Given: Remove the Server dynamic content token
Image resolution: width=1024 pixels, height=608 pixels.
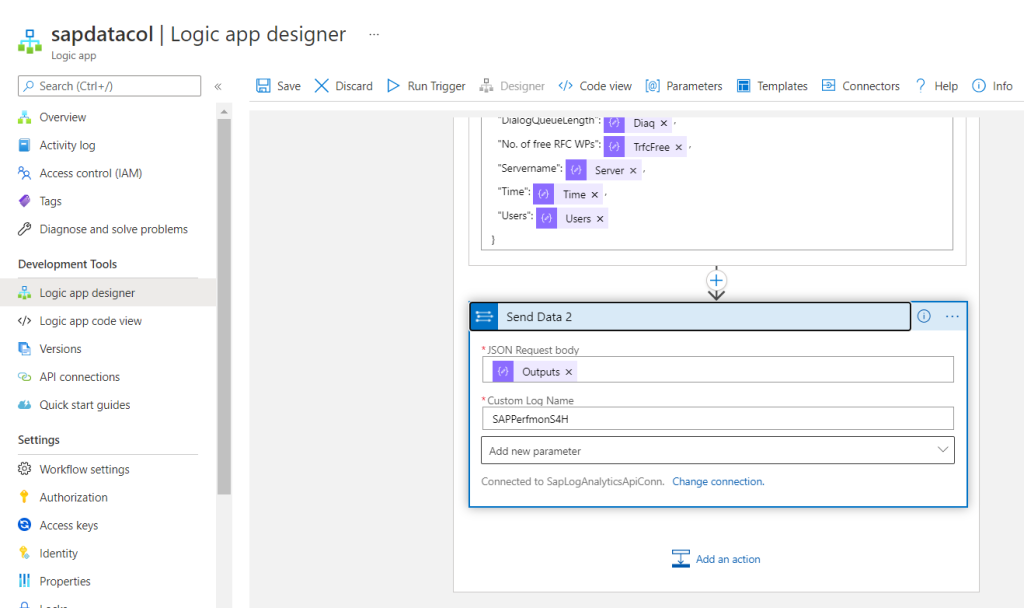Looking at the screenshot, I should pyautogui.click(x=633, y=170).
